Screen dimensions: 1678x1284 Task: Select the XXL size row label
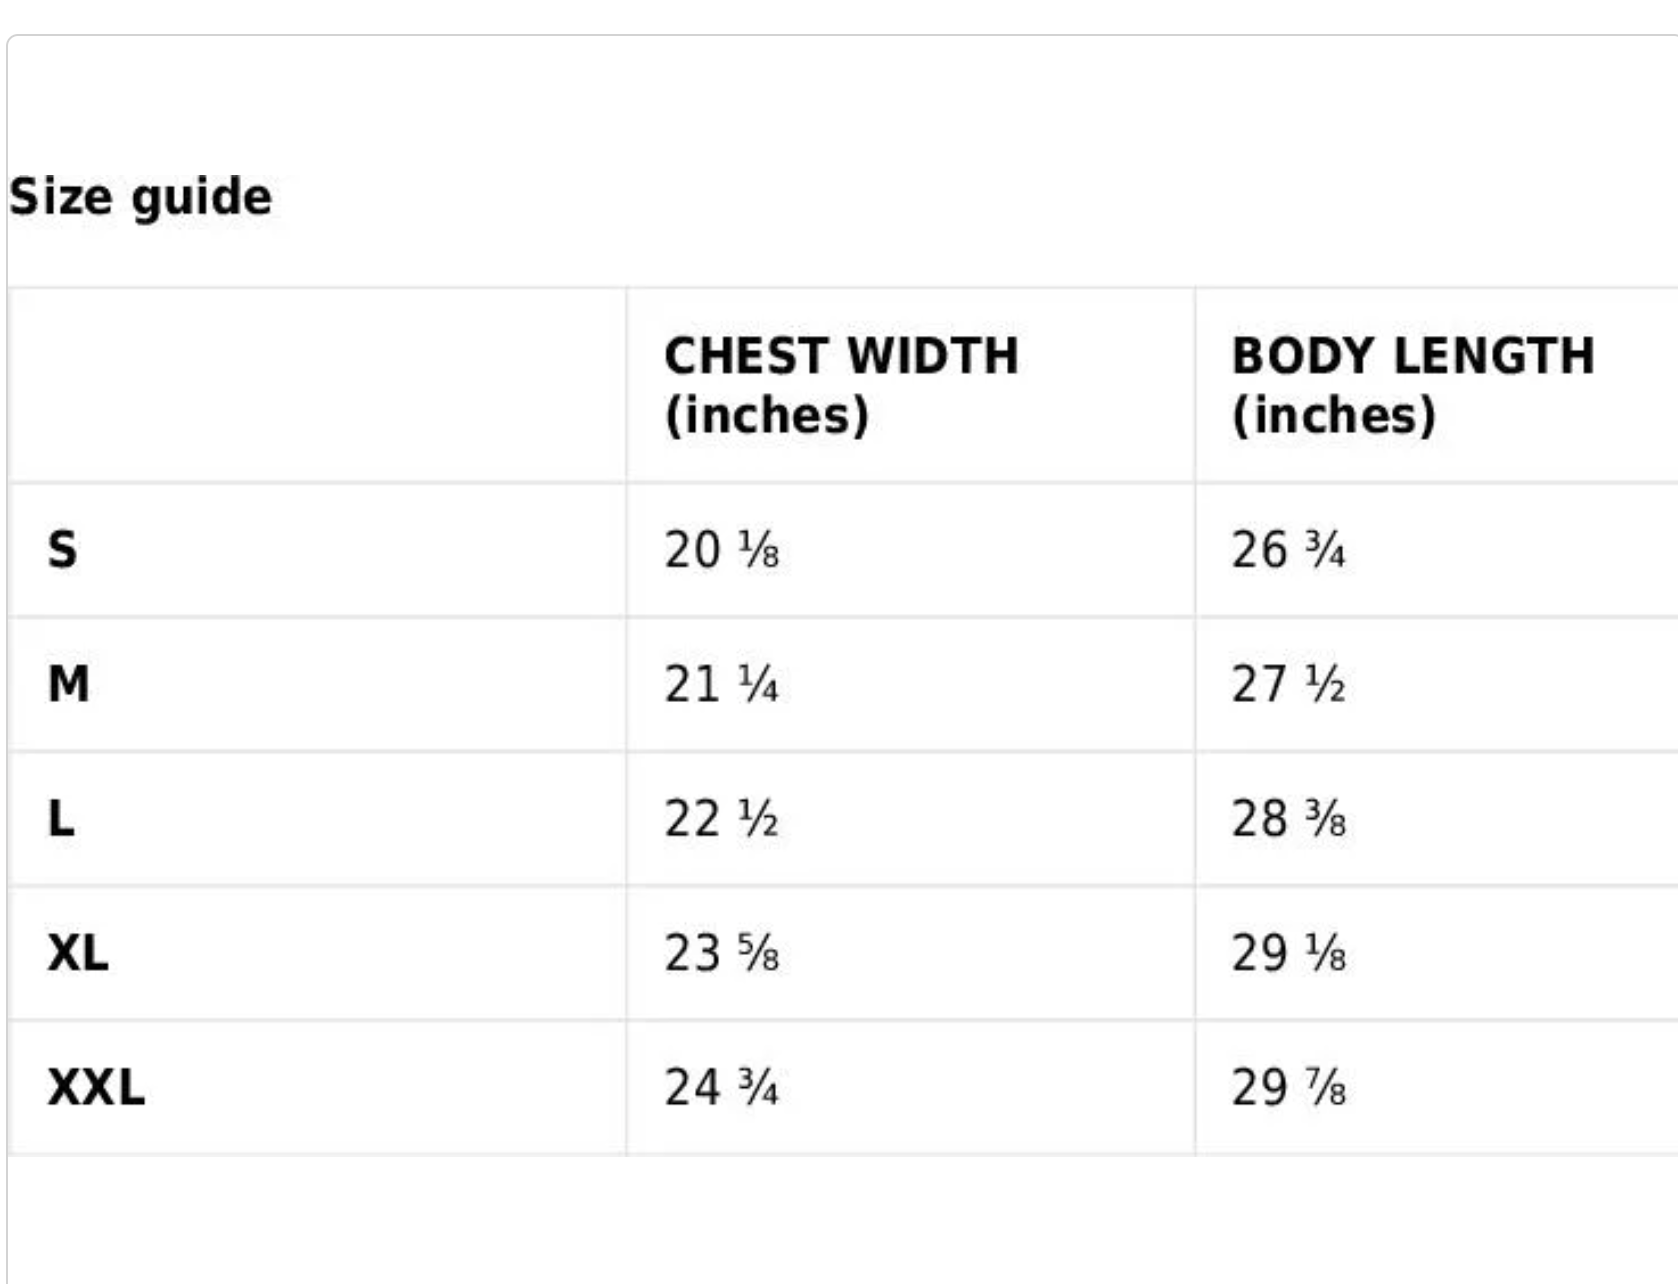pyautogui.click(x=96, y=1087)
